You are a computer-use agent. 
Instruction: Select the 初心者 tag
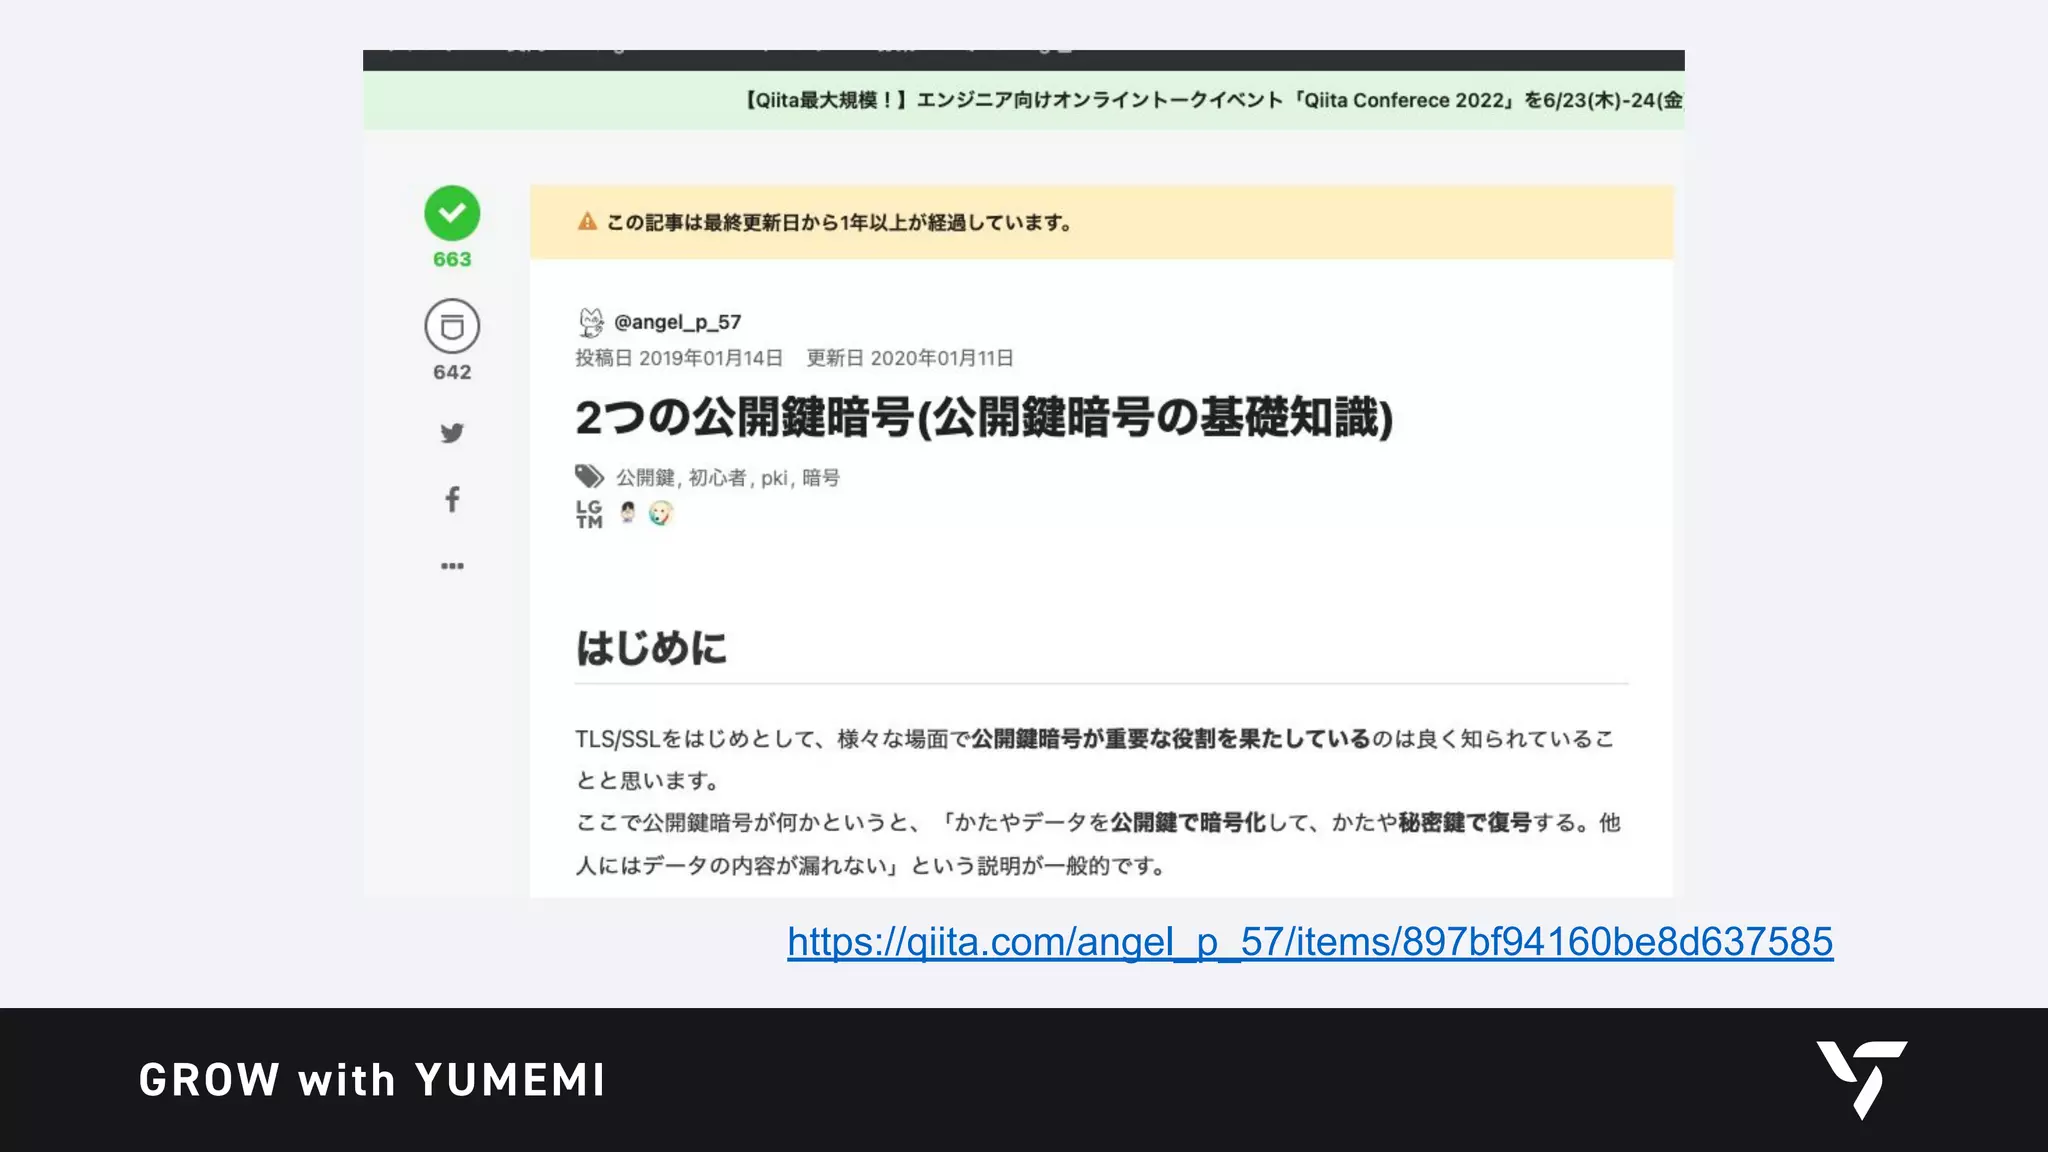click(x=717, y=478)
